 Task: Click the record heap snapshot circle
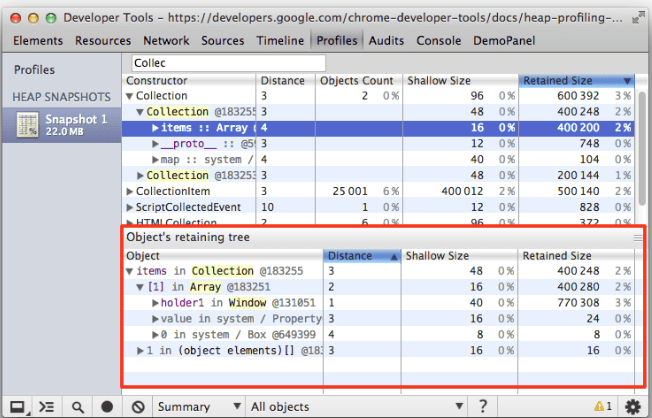click(107, 406)
